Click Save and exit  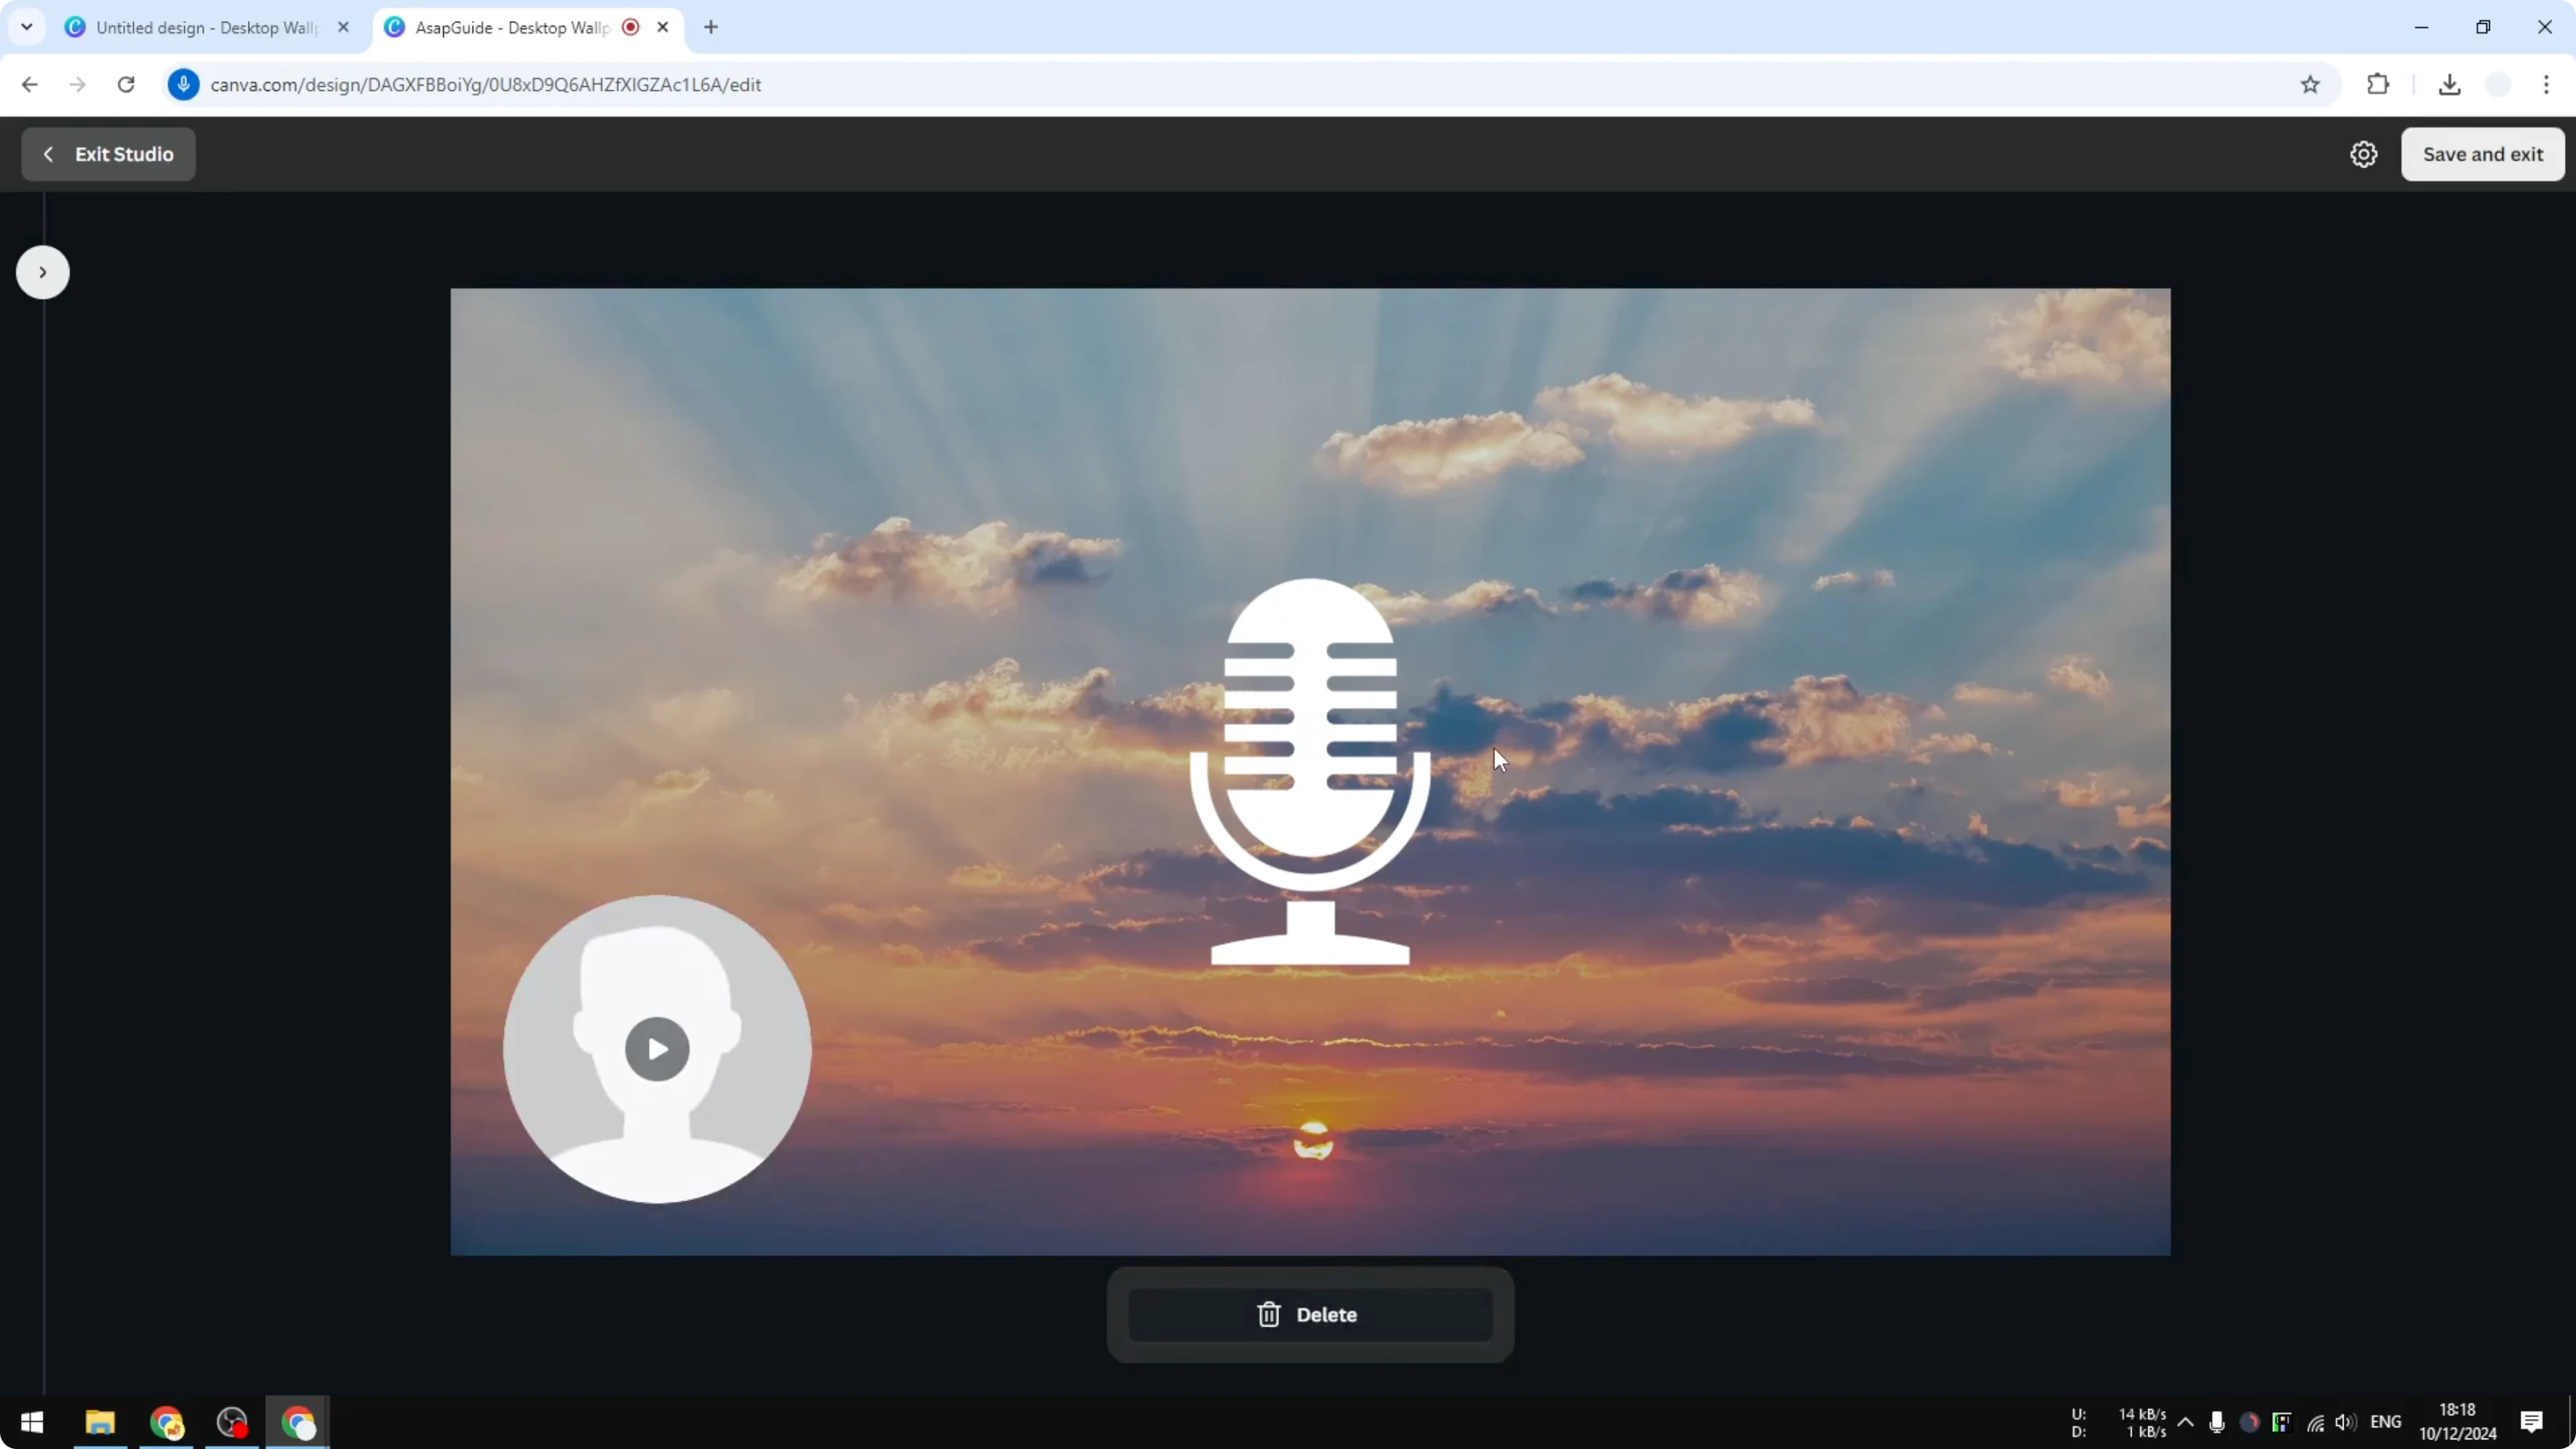[x=2484, y=154]
